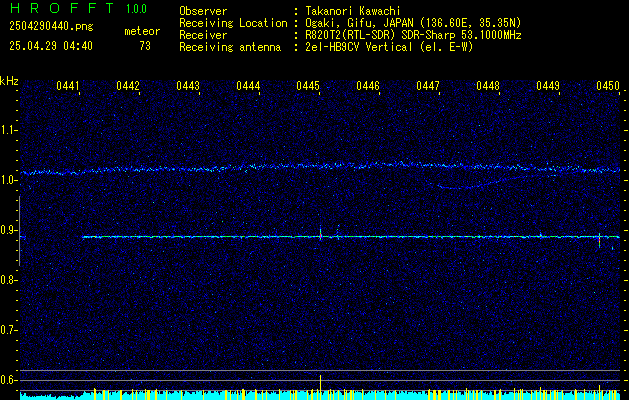Click the Receiving antenna description line
629x400 pixels.
pos(326,47)
